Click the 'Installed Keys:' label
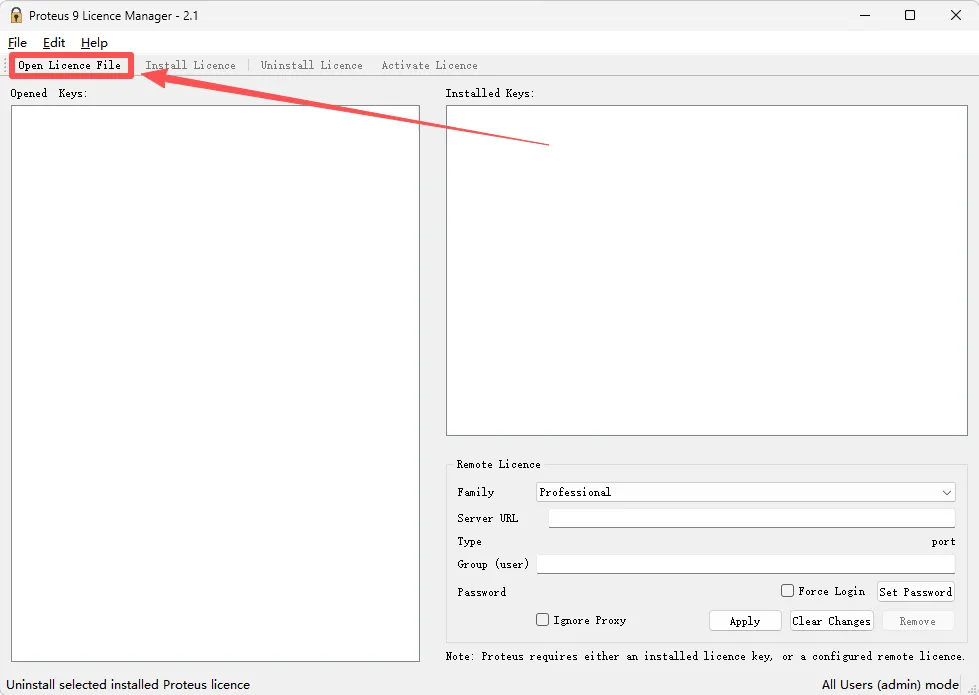This screenshot has height=695, width=979. tap(490, 93)
